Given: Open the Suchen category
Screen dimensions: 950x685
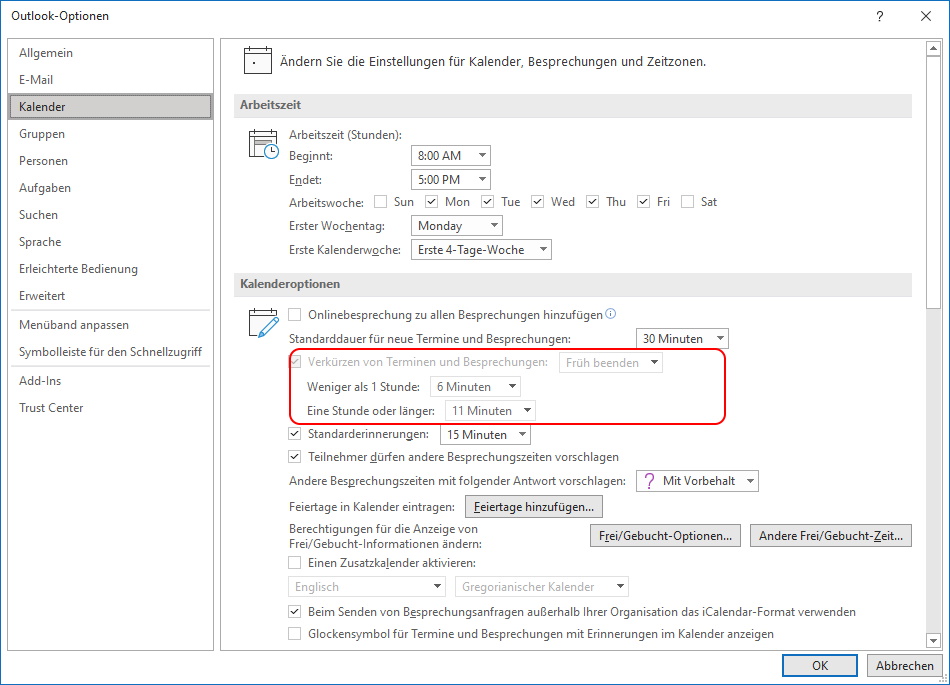Looking at the screenshot, I should click(110, 214).
